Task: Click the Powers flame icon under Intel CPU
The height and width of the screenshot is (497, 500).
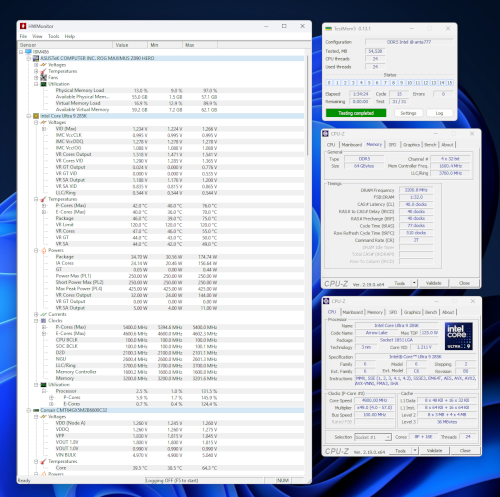Action: click(x=44, y=250)
